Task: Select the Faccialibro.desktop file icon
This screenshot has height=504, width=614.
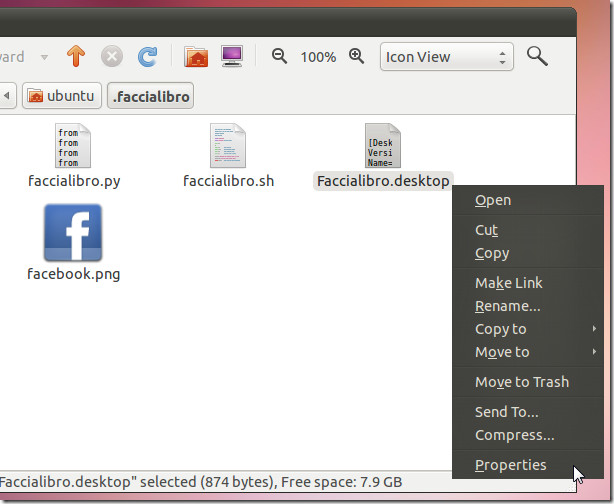Action: [x=383, y=146]
